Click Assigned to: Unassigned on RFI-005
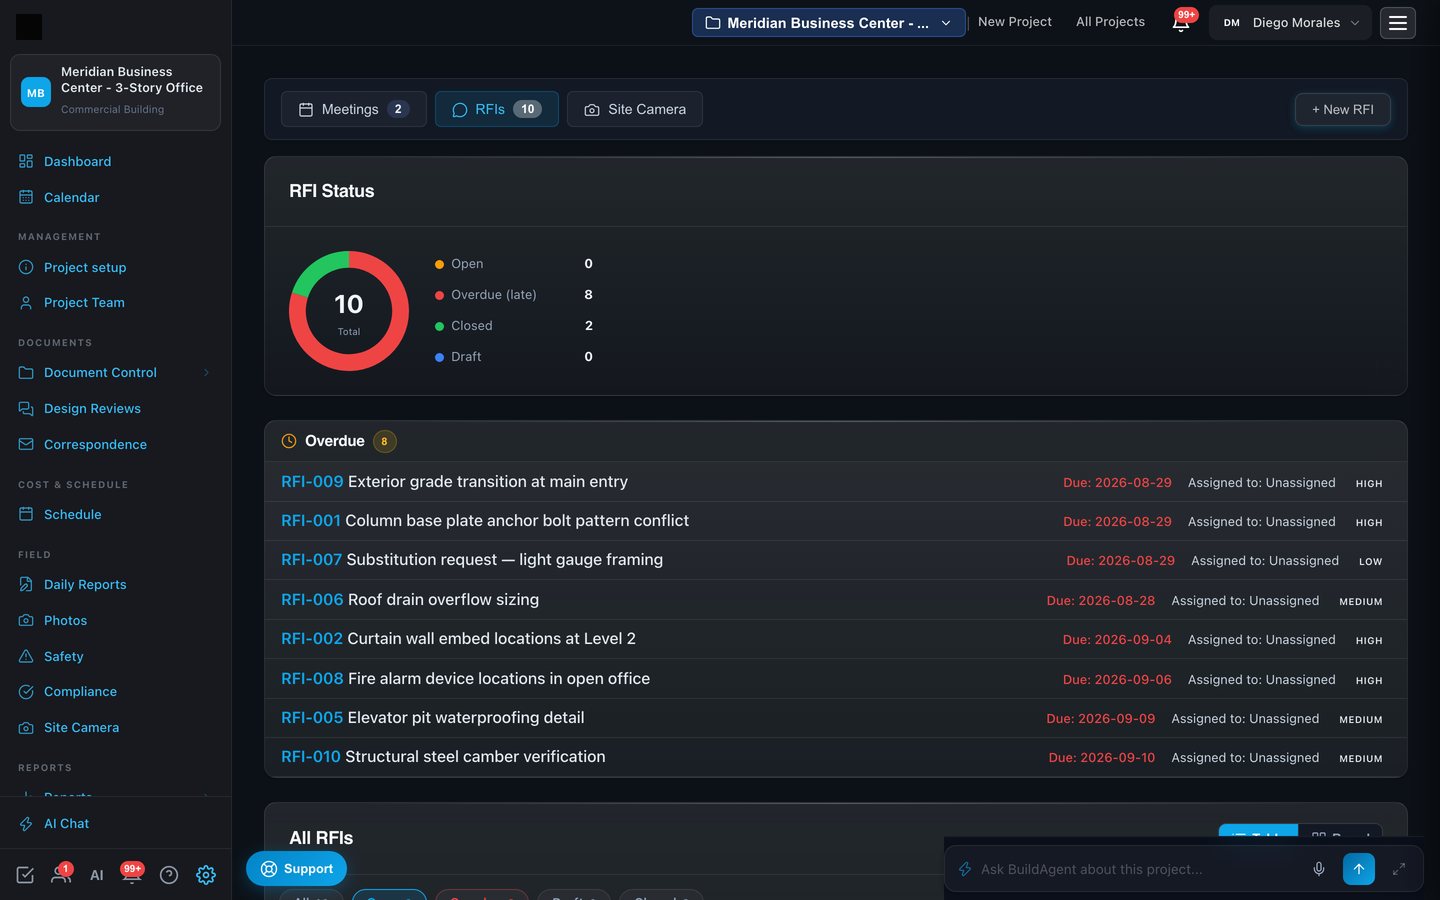This screenshot has width=1440, height=900. coord(1245,719)
